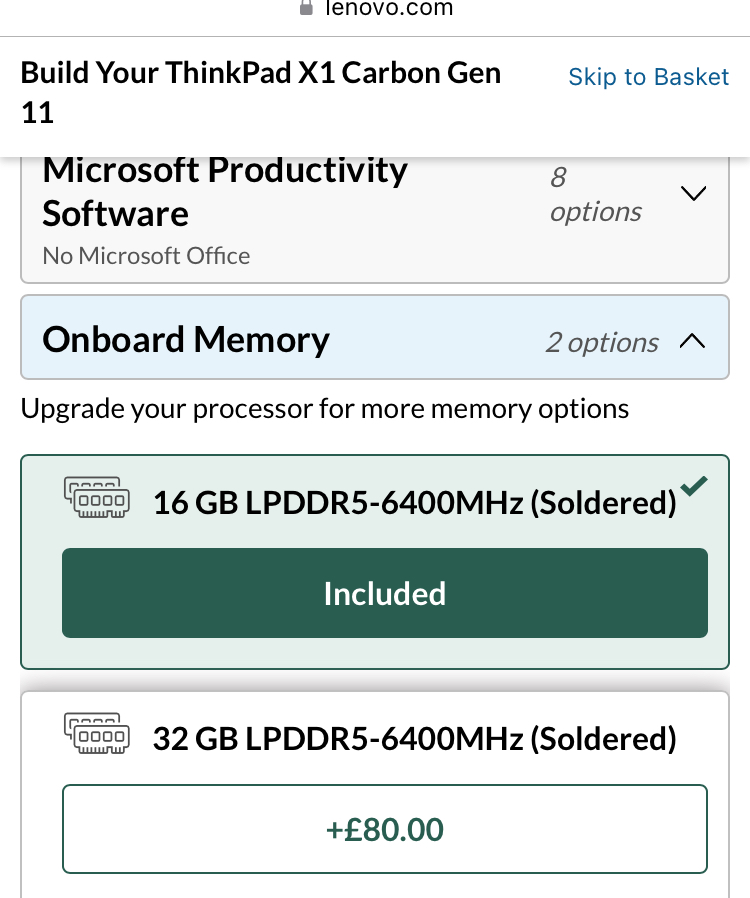This screenshot has width=750, height=898.
Task: Select the 16 GB LPDDR5-6400MHz (Soldered) label
Action: 415,502
